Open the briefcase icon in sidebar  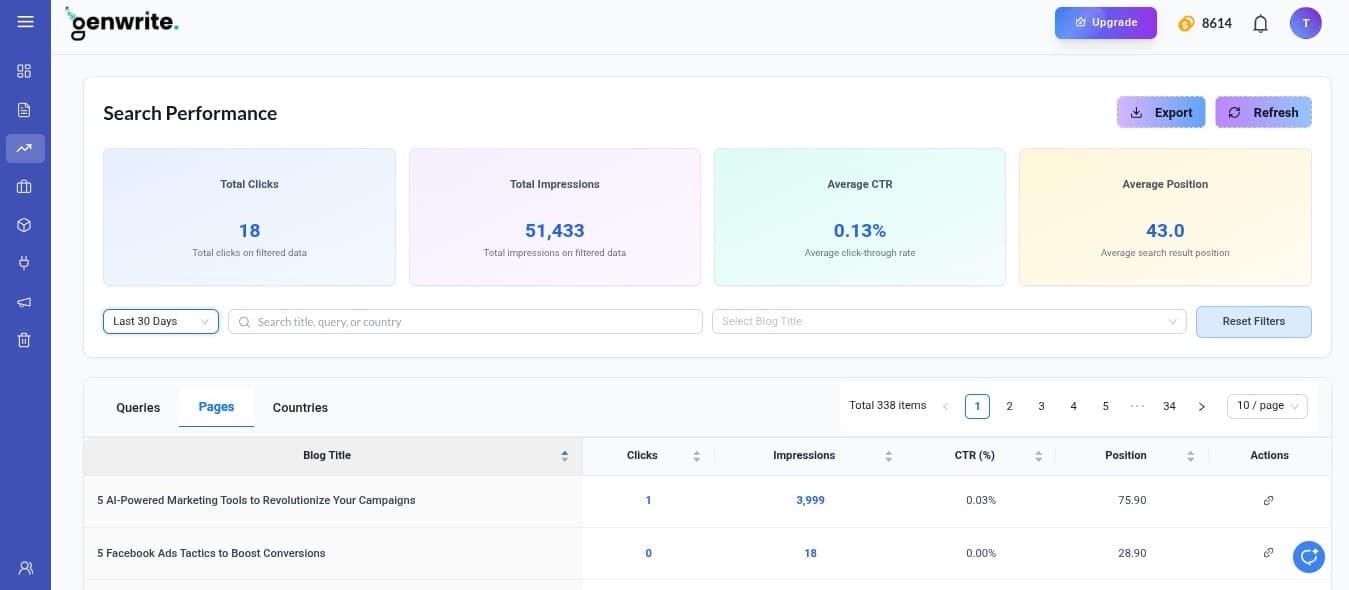pyautogui.click(x=25, y=187)
